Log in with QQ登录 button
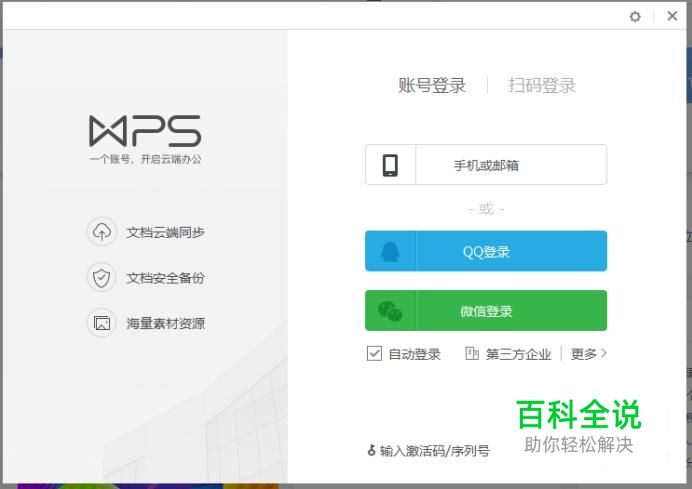This screenshot has height=489, width=692. pyautogui.click(x=486, y=251)
